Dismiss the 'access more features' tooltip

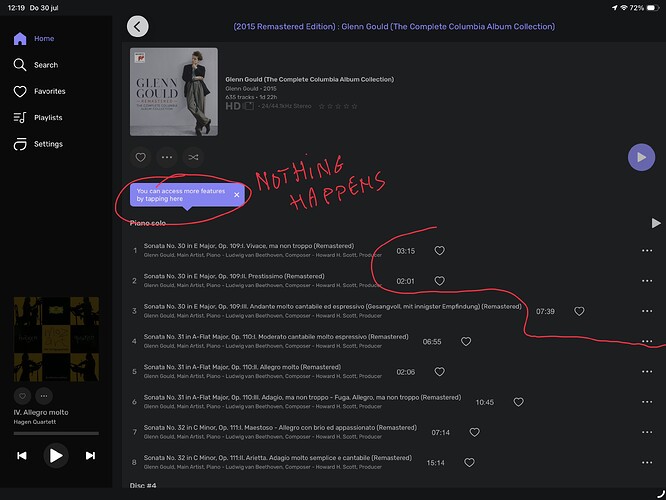point(237,195)
